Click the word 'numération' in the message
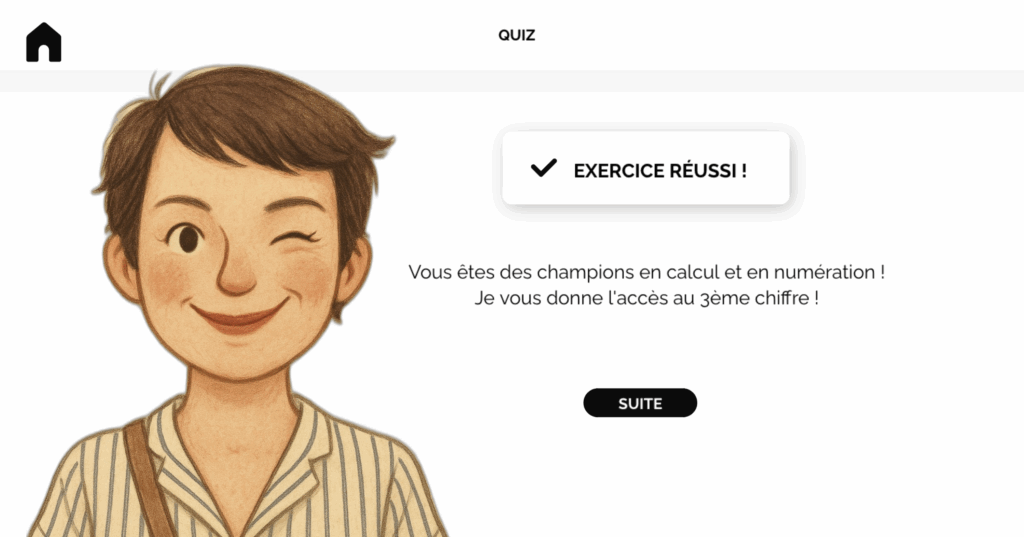This screenshot has width=1024, height=537. (x=824, y=272)
